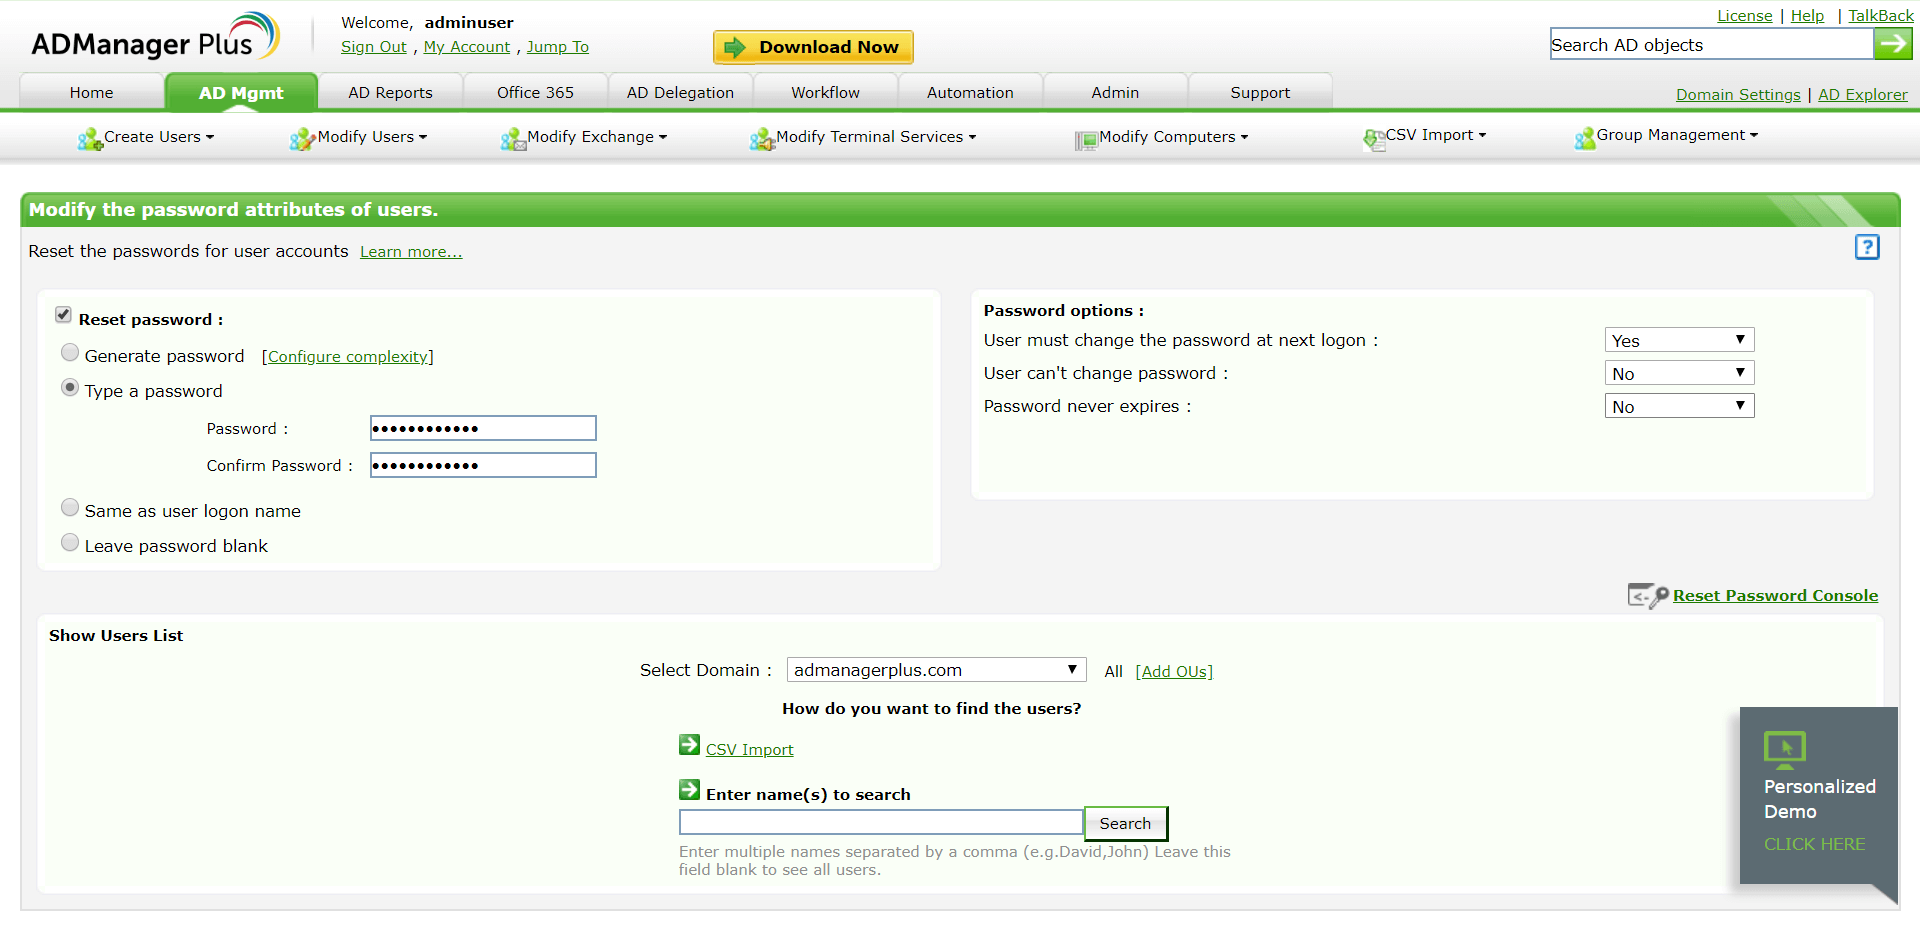Open the Reset Password Console link
This screenshot has height=939, width=1920.
pyautogui.click(x=1775, y=596)
